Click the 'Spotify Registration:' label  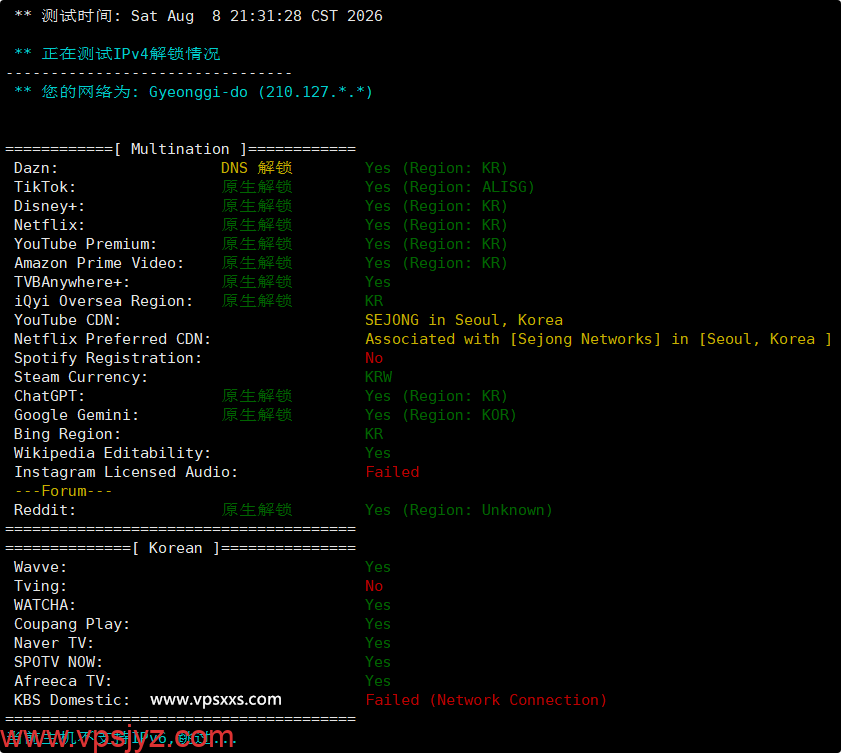[107, 358]
